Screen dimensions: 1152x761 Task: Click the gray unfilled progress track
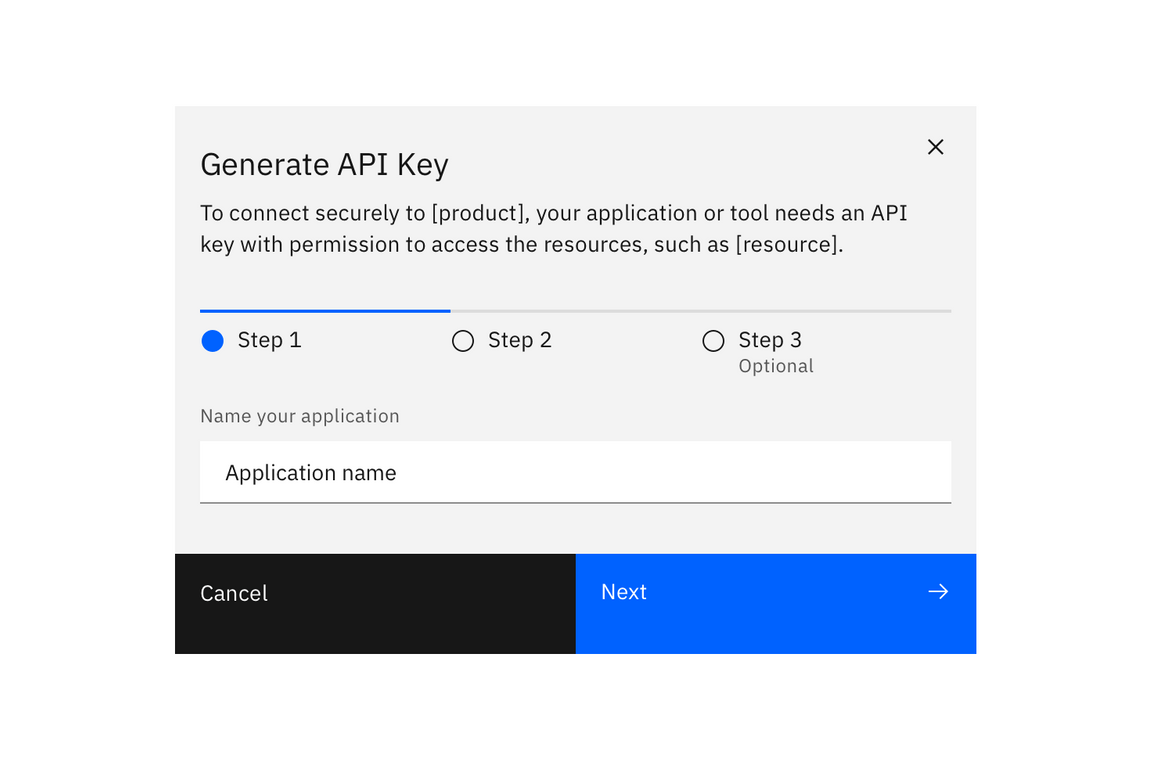click(x=700, y=310)
